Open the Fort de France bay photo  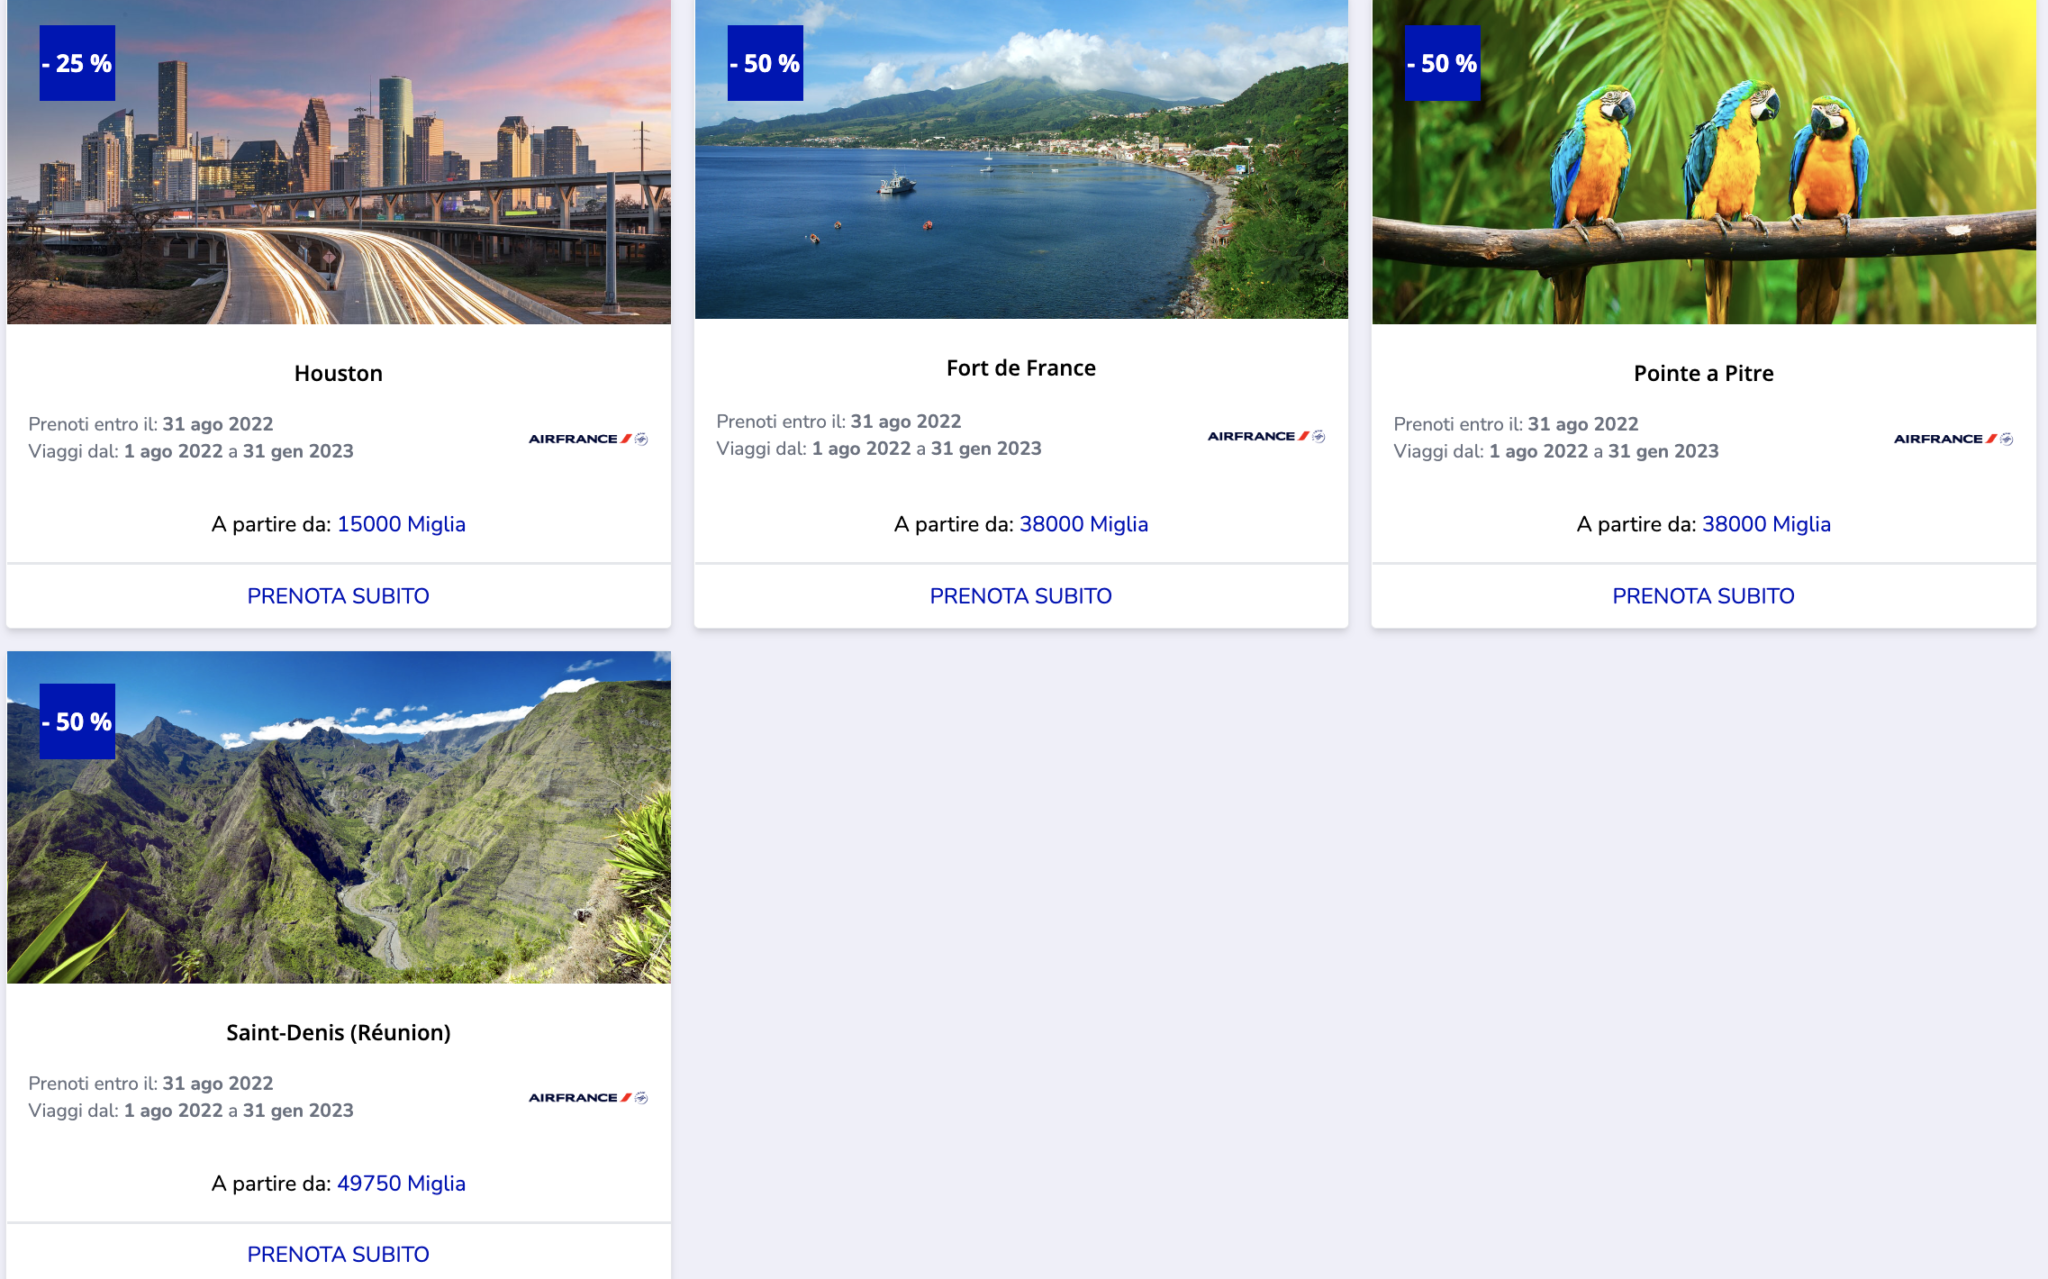click(1021, 159)
